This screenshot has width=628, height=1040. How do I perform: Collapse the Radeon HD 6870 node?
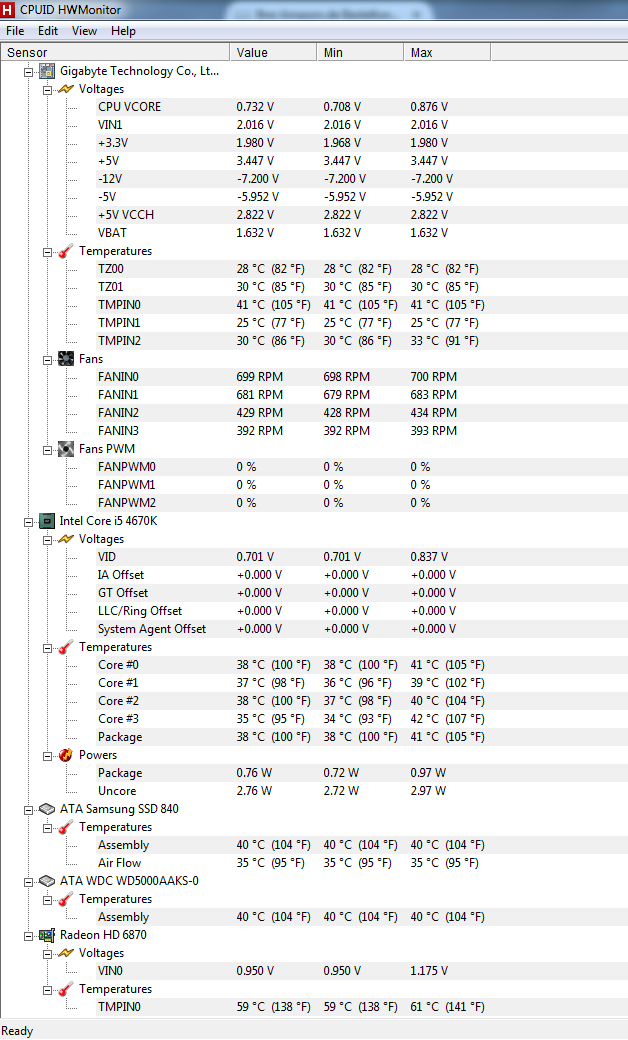click(x=29, y=936)
